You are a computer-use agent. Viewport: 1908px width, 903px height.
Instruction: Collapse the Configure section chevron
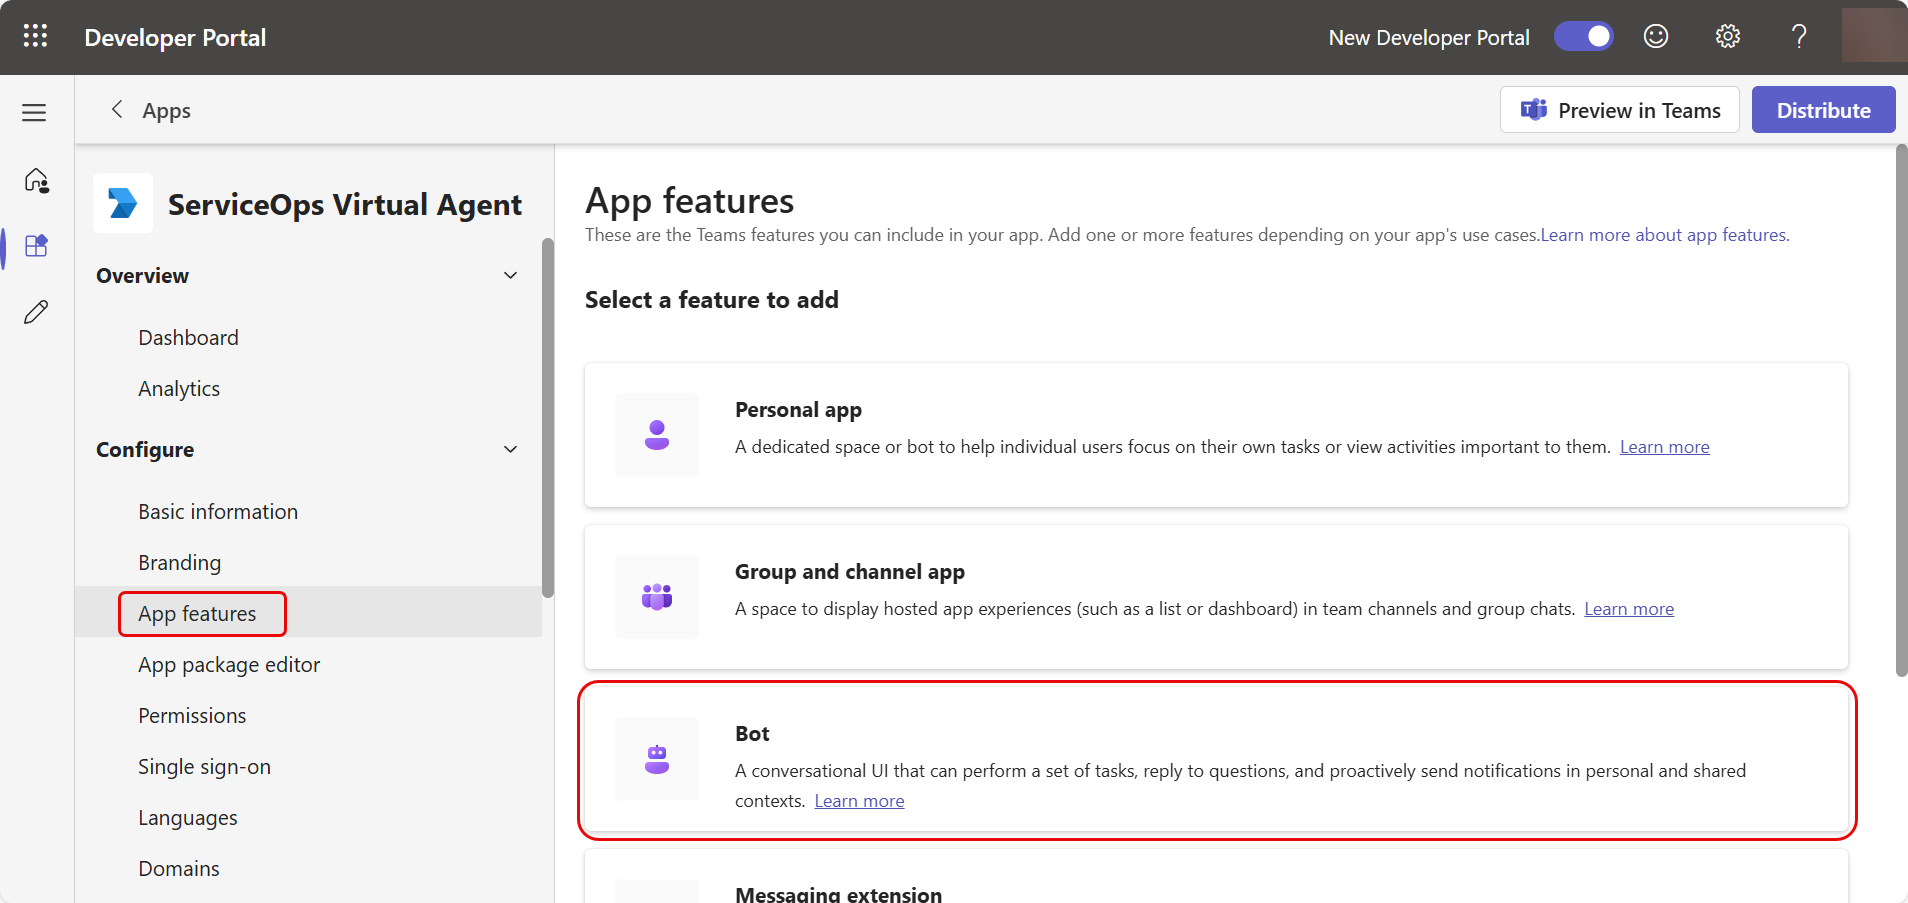(x=510, y=450)
